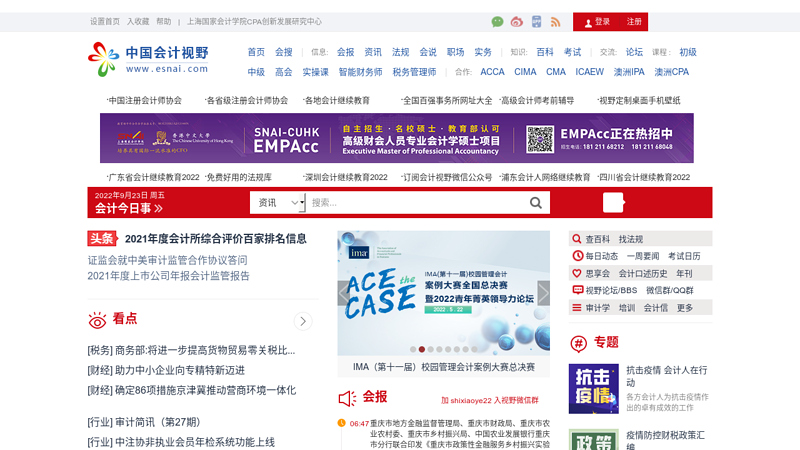800x450 pixels.
Task: Open the 抗击疫情 topic thumbnail
Action: point(593,389)
